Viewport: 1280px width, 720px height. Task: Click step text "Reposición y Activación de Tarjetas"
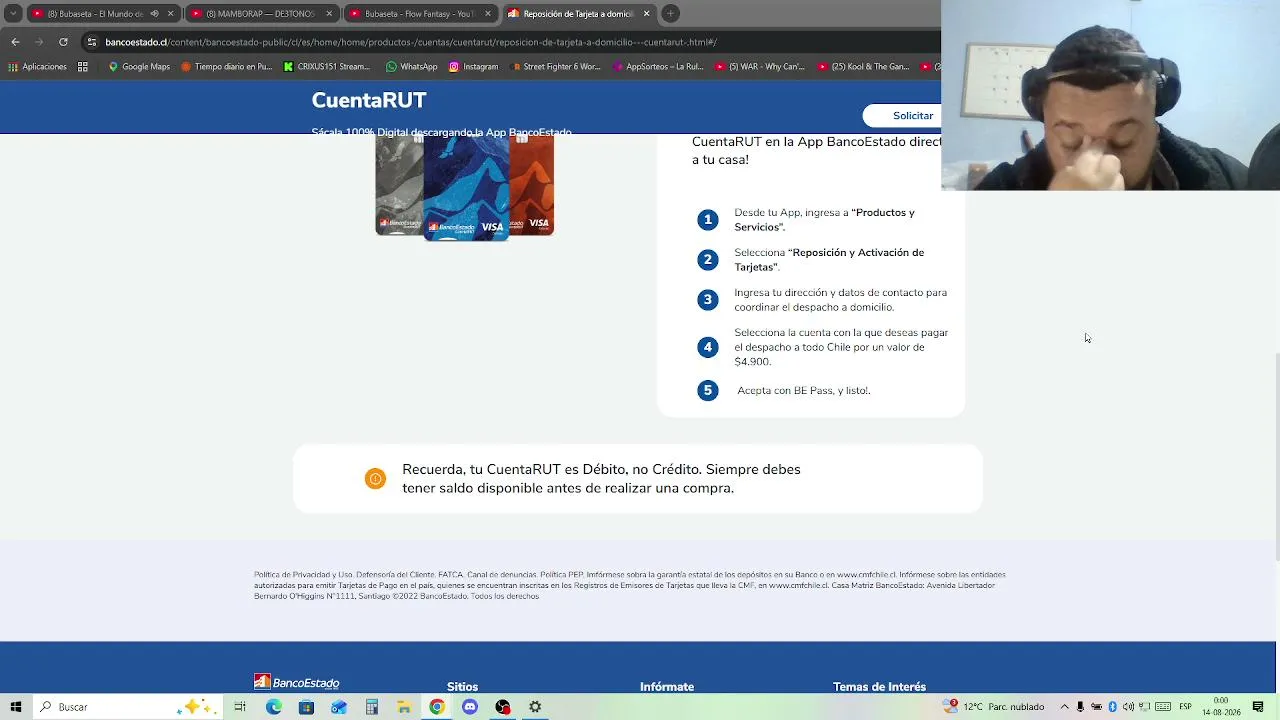click(x=829, y=260)
